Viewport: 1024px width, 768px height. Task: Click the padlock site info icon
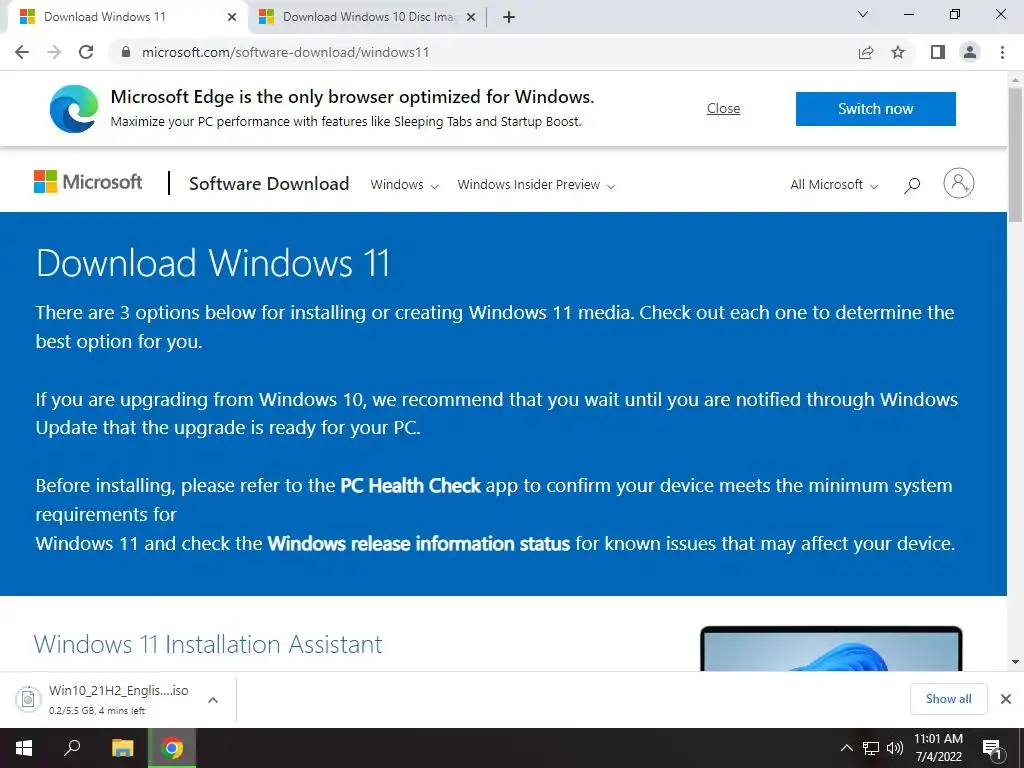(126, 52)
